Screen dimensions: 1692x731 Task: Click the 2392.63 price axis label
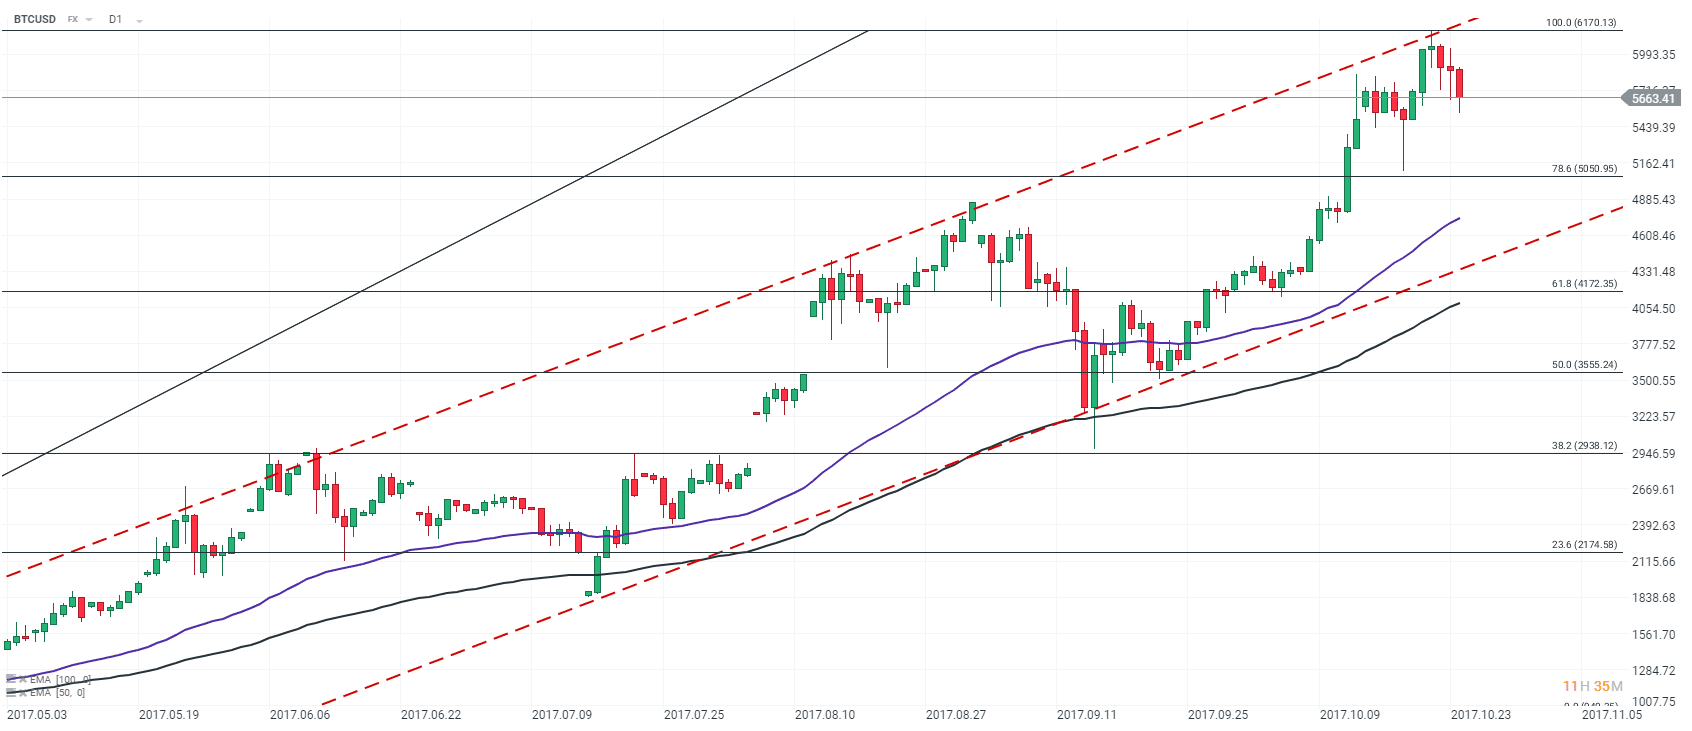1654,526
